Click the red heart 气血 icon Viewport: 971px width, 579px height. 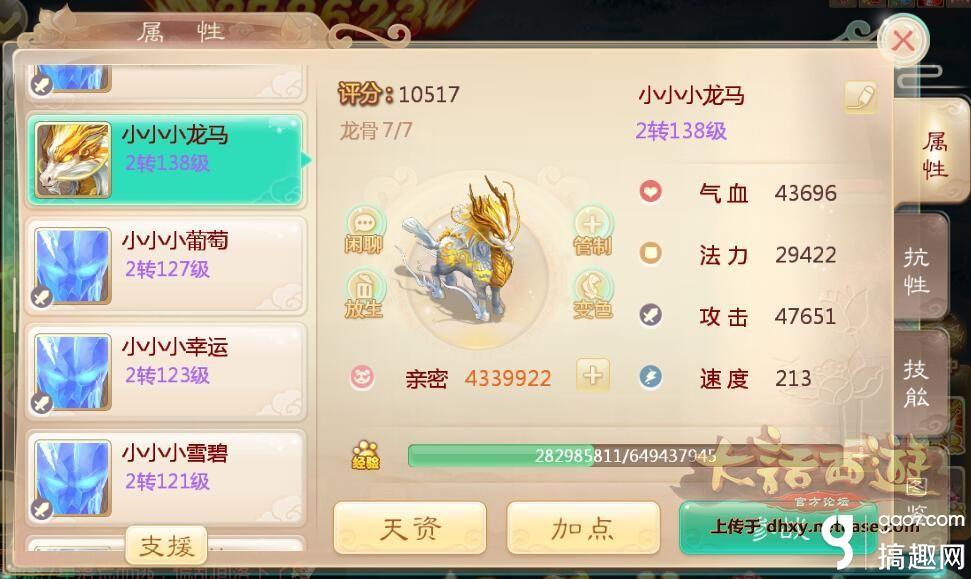(650, 191)
